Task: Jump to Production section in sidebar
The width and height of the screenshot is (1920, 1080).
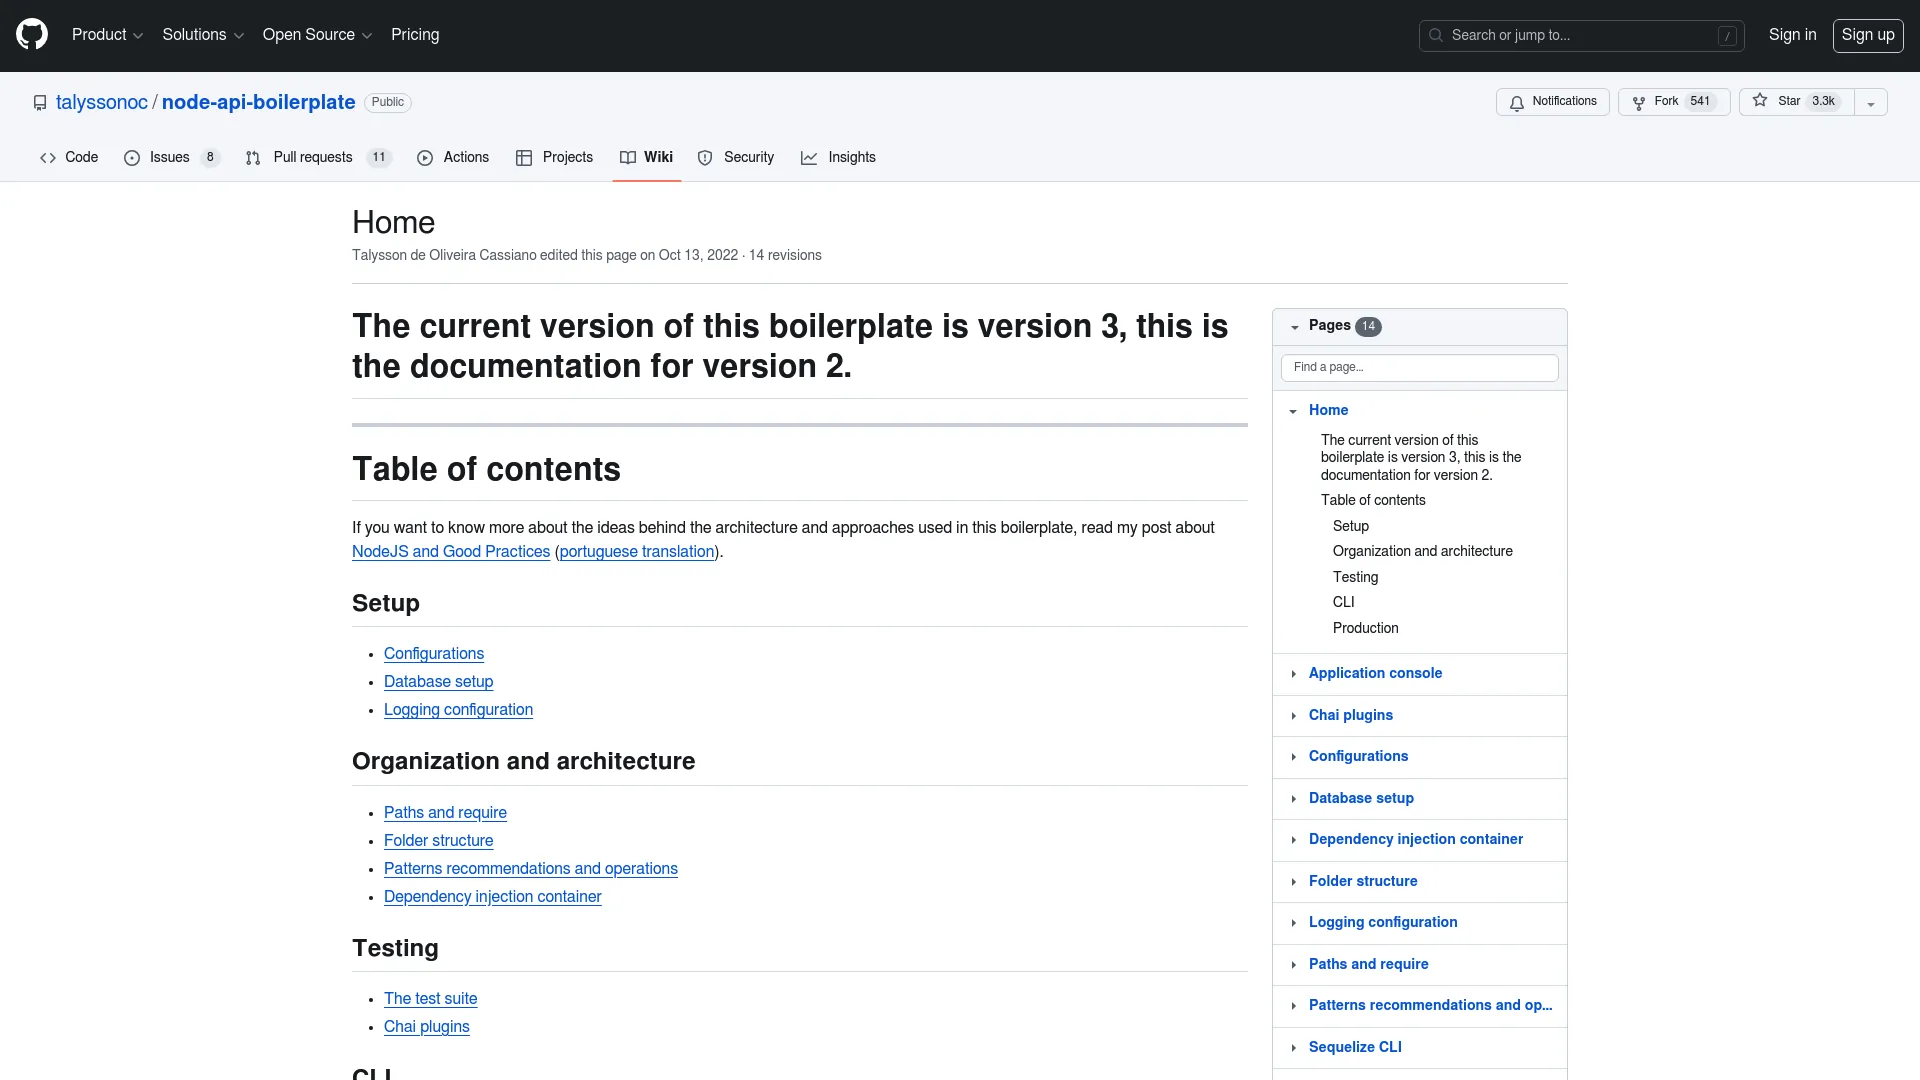Action: pyautogui.click(x=1365, y=629)
